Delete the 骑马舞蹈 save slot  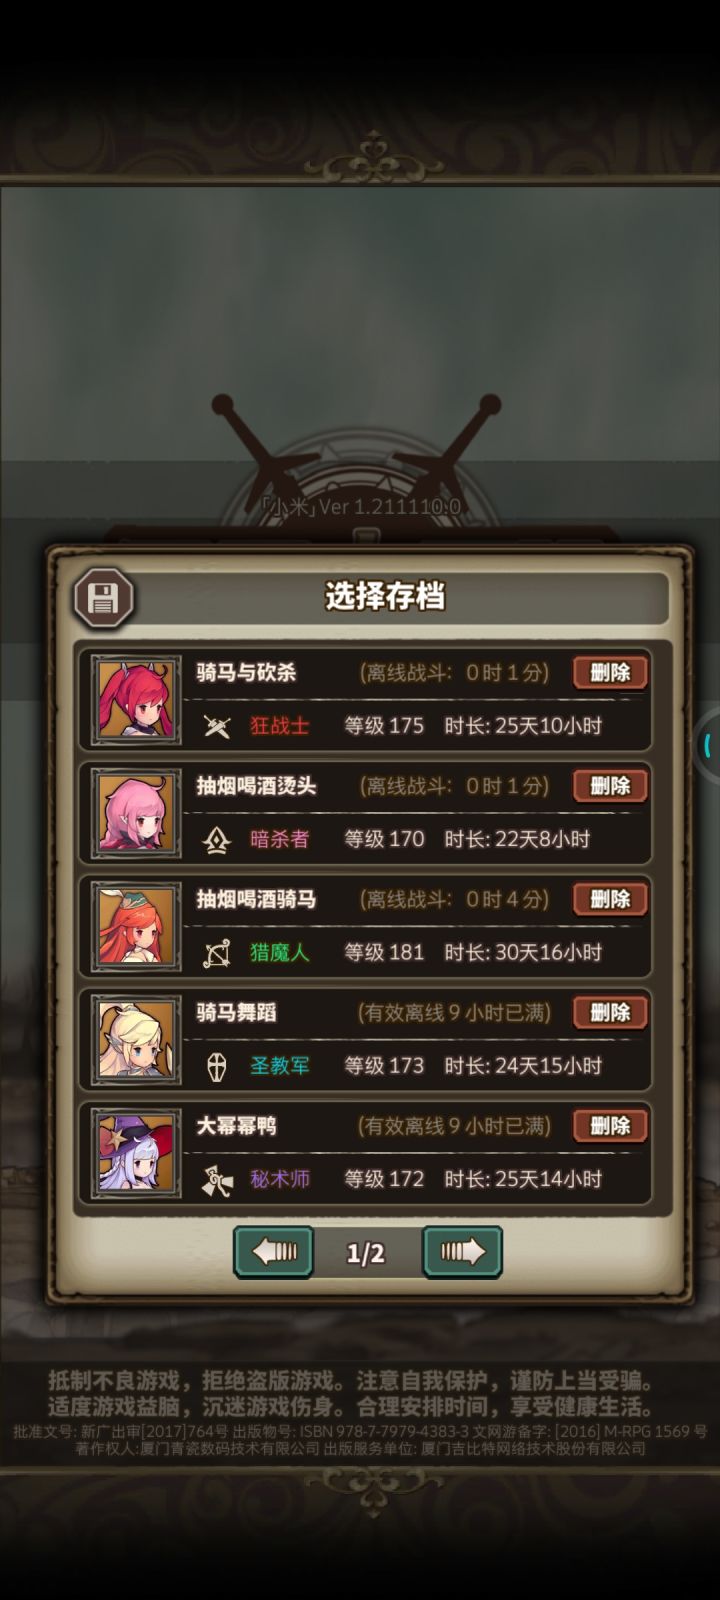(x=610, y=1012)
